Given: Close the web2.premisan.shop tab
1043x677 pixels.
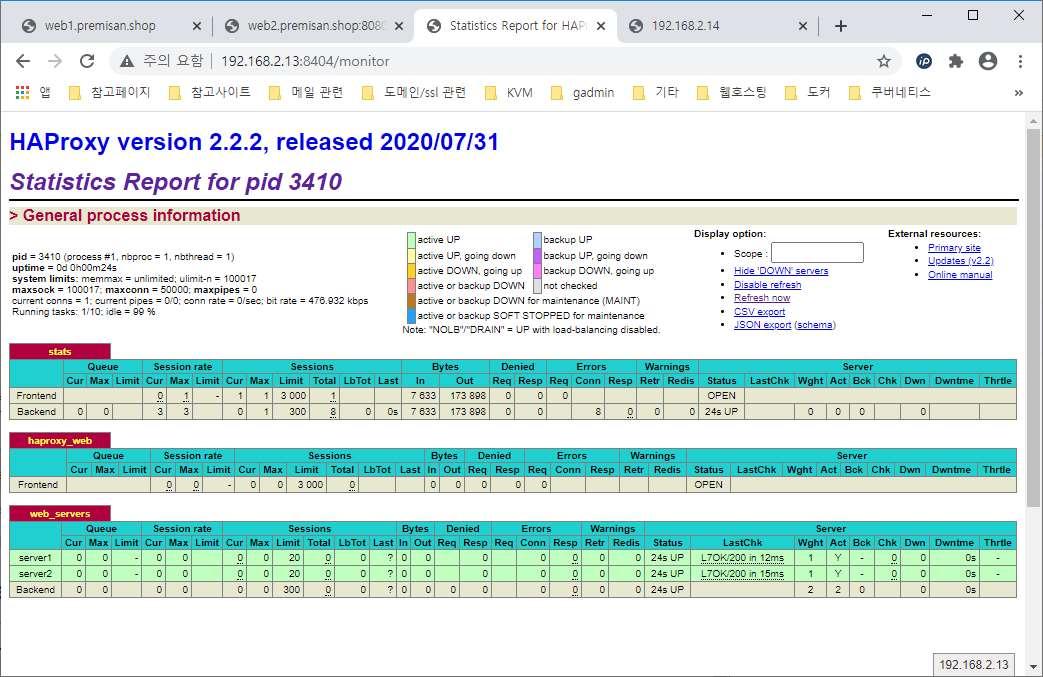Looking at the screenshot, I should (398, 26).
